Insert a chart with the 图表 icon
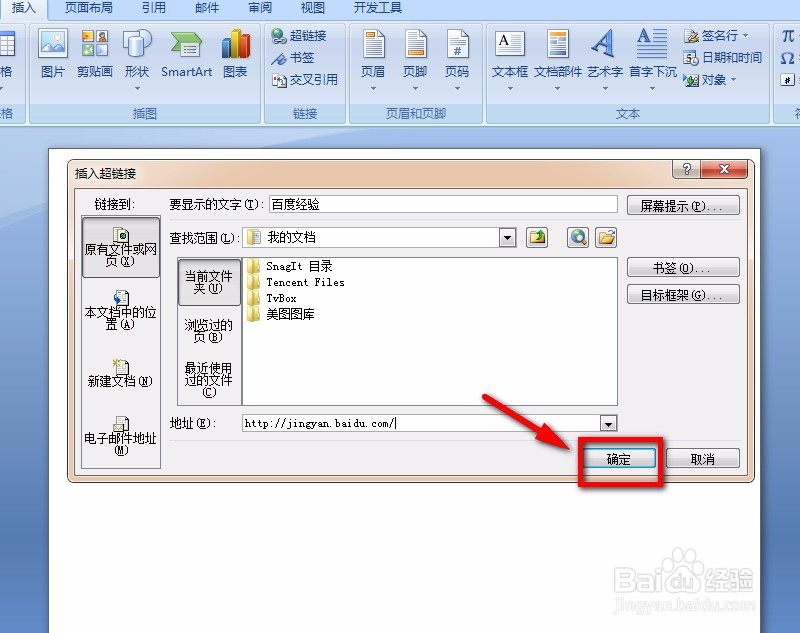The image size is (800, 633). point(236,55)
